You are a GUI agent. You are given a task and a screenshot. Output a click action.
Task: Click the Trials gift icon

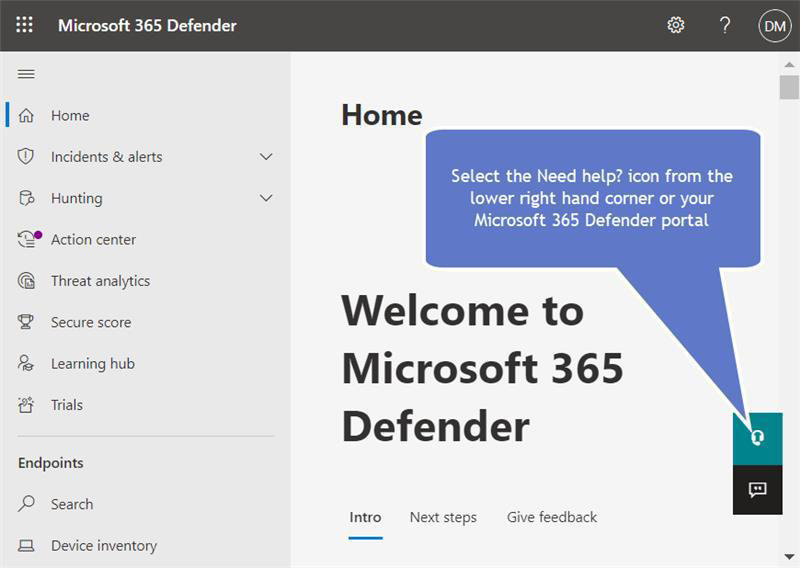tap(26, 404)
